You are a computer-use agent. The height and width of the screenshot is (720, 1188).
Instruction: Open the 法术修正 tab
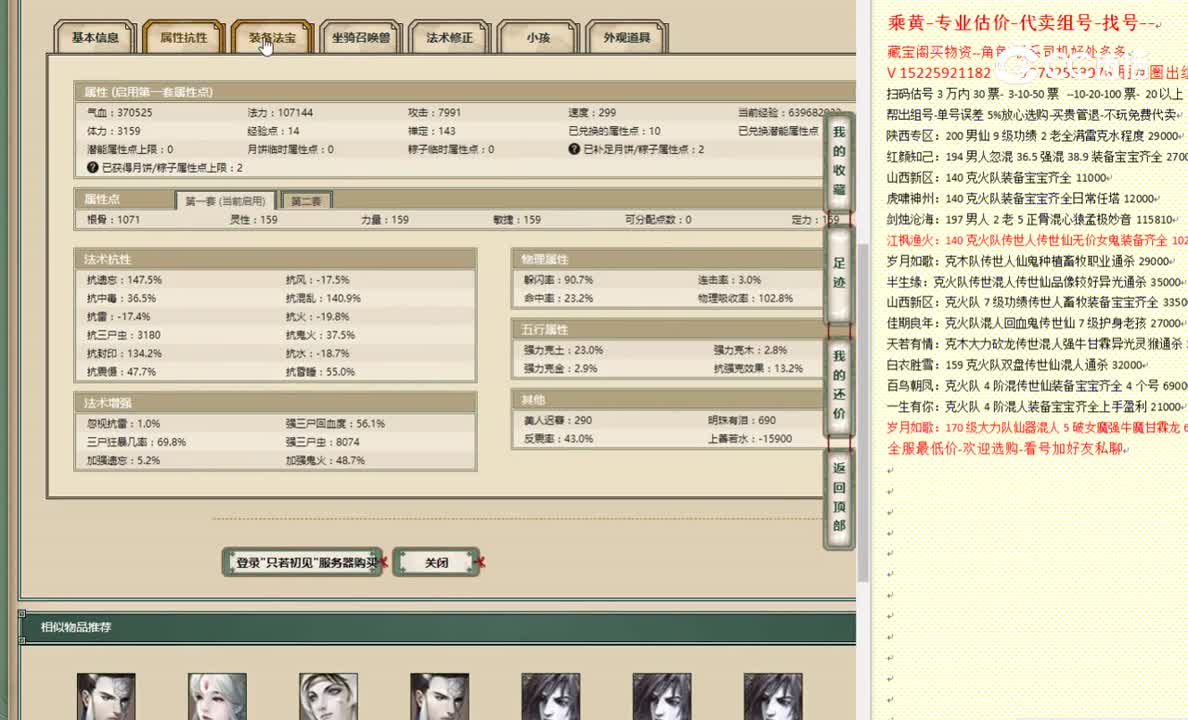pyautogui.click(x=449, y=38)
